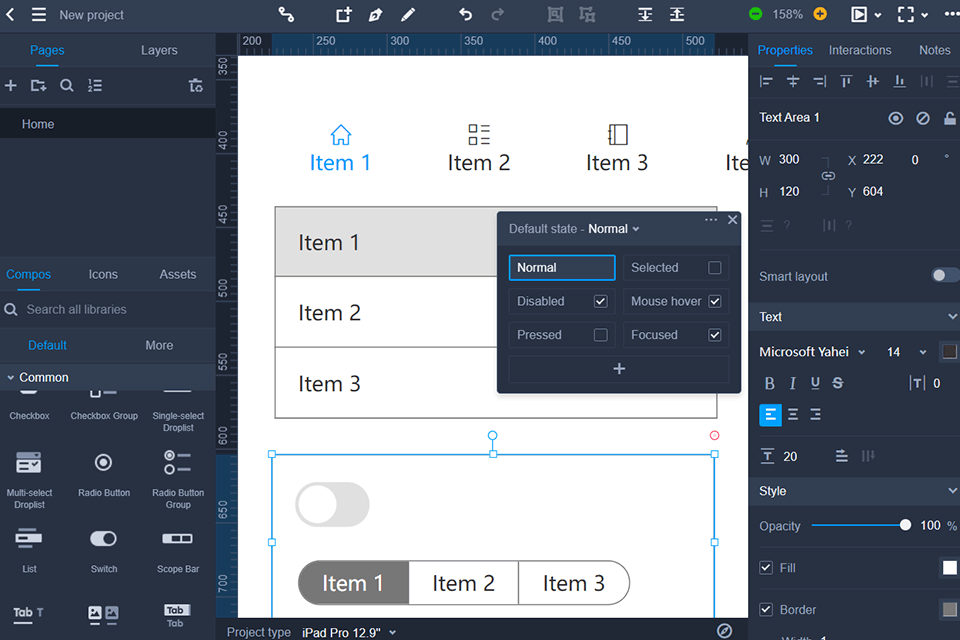Go back using the left arrow

10,14
